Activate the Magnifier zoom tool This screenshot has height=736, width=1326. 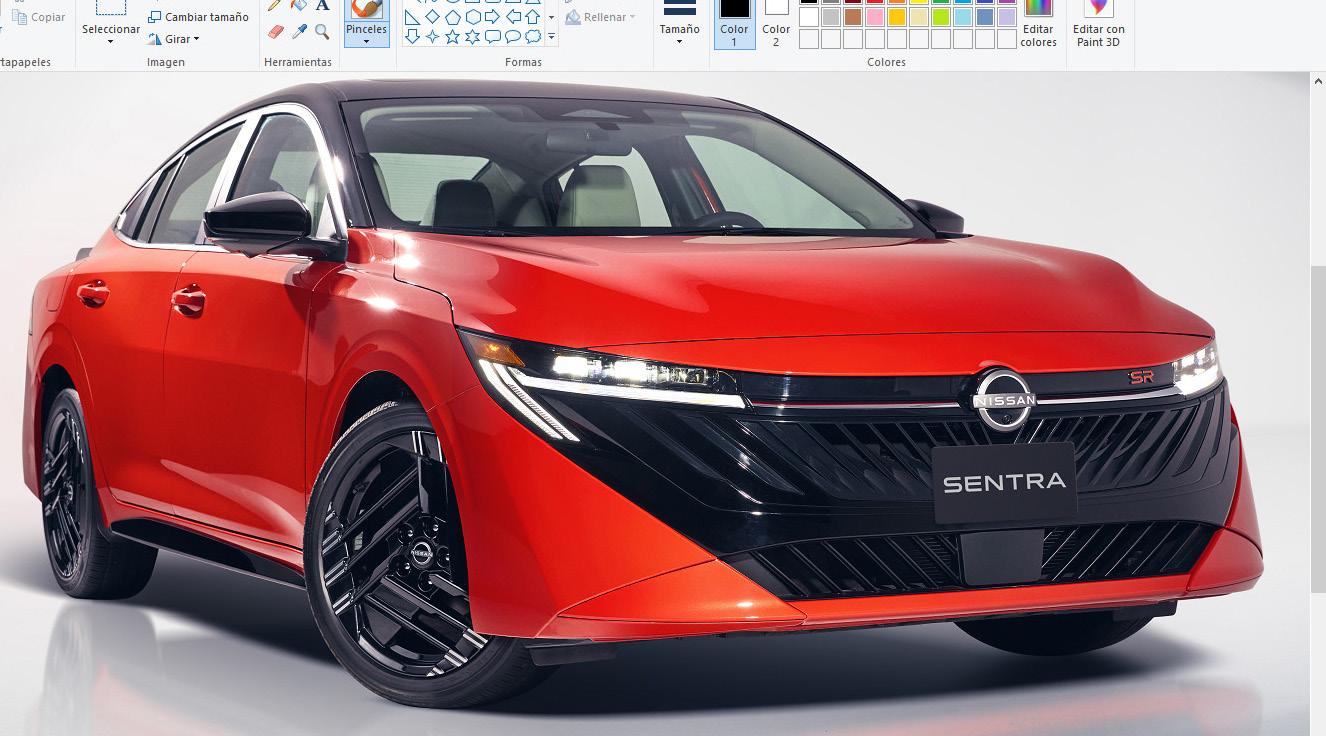pyautogui.click(x=322, y=32)
